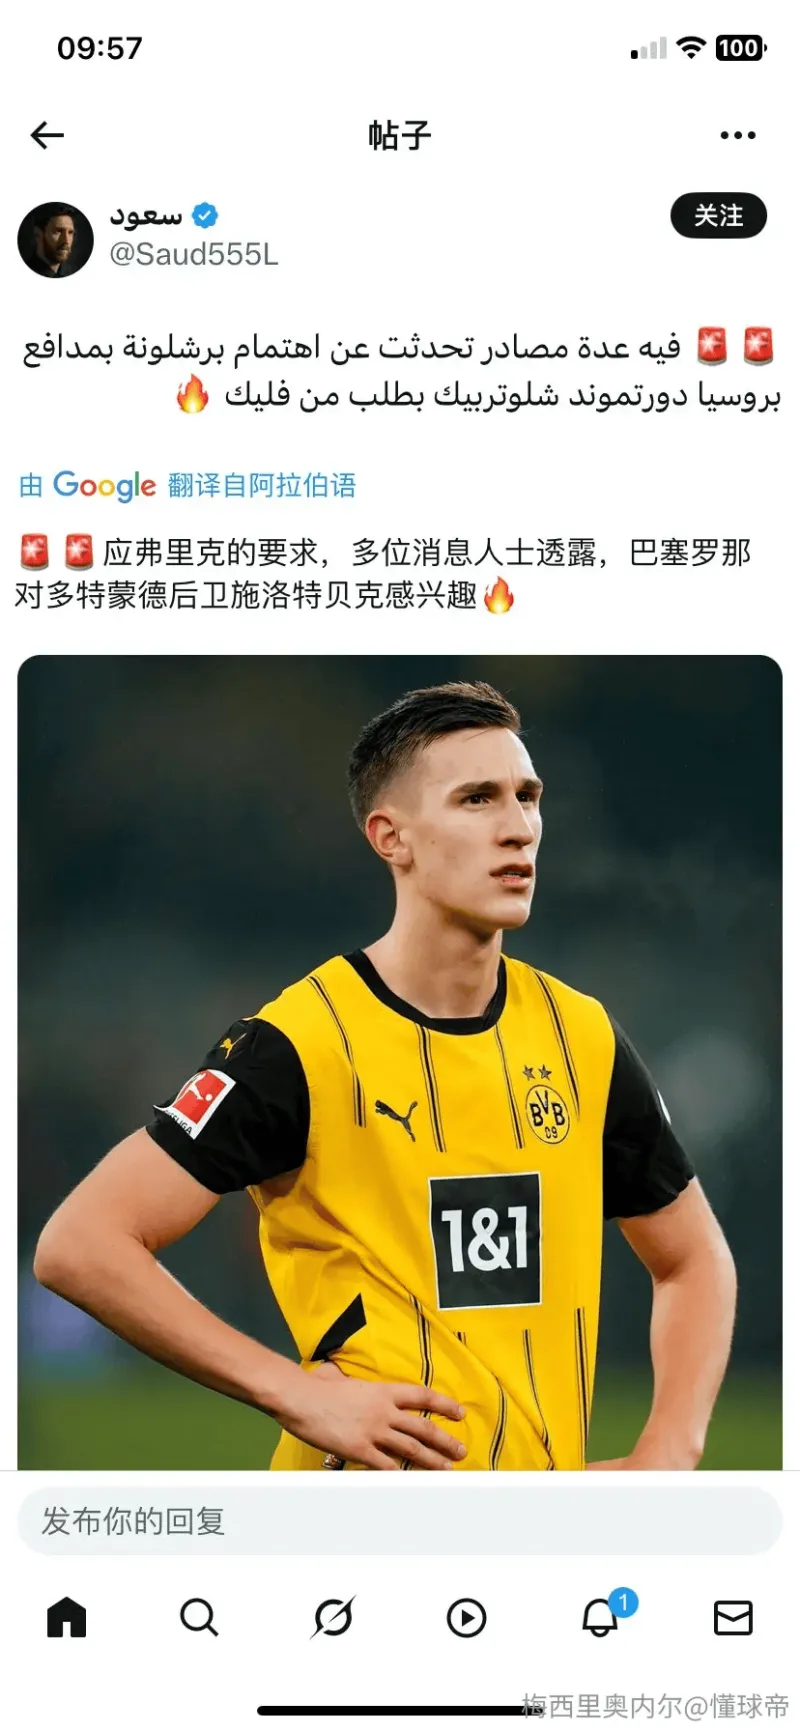800x1731 pixels.
Task: Tap the translated Chinese post text
Action: pos(385,574)
